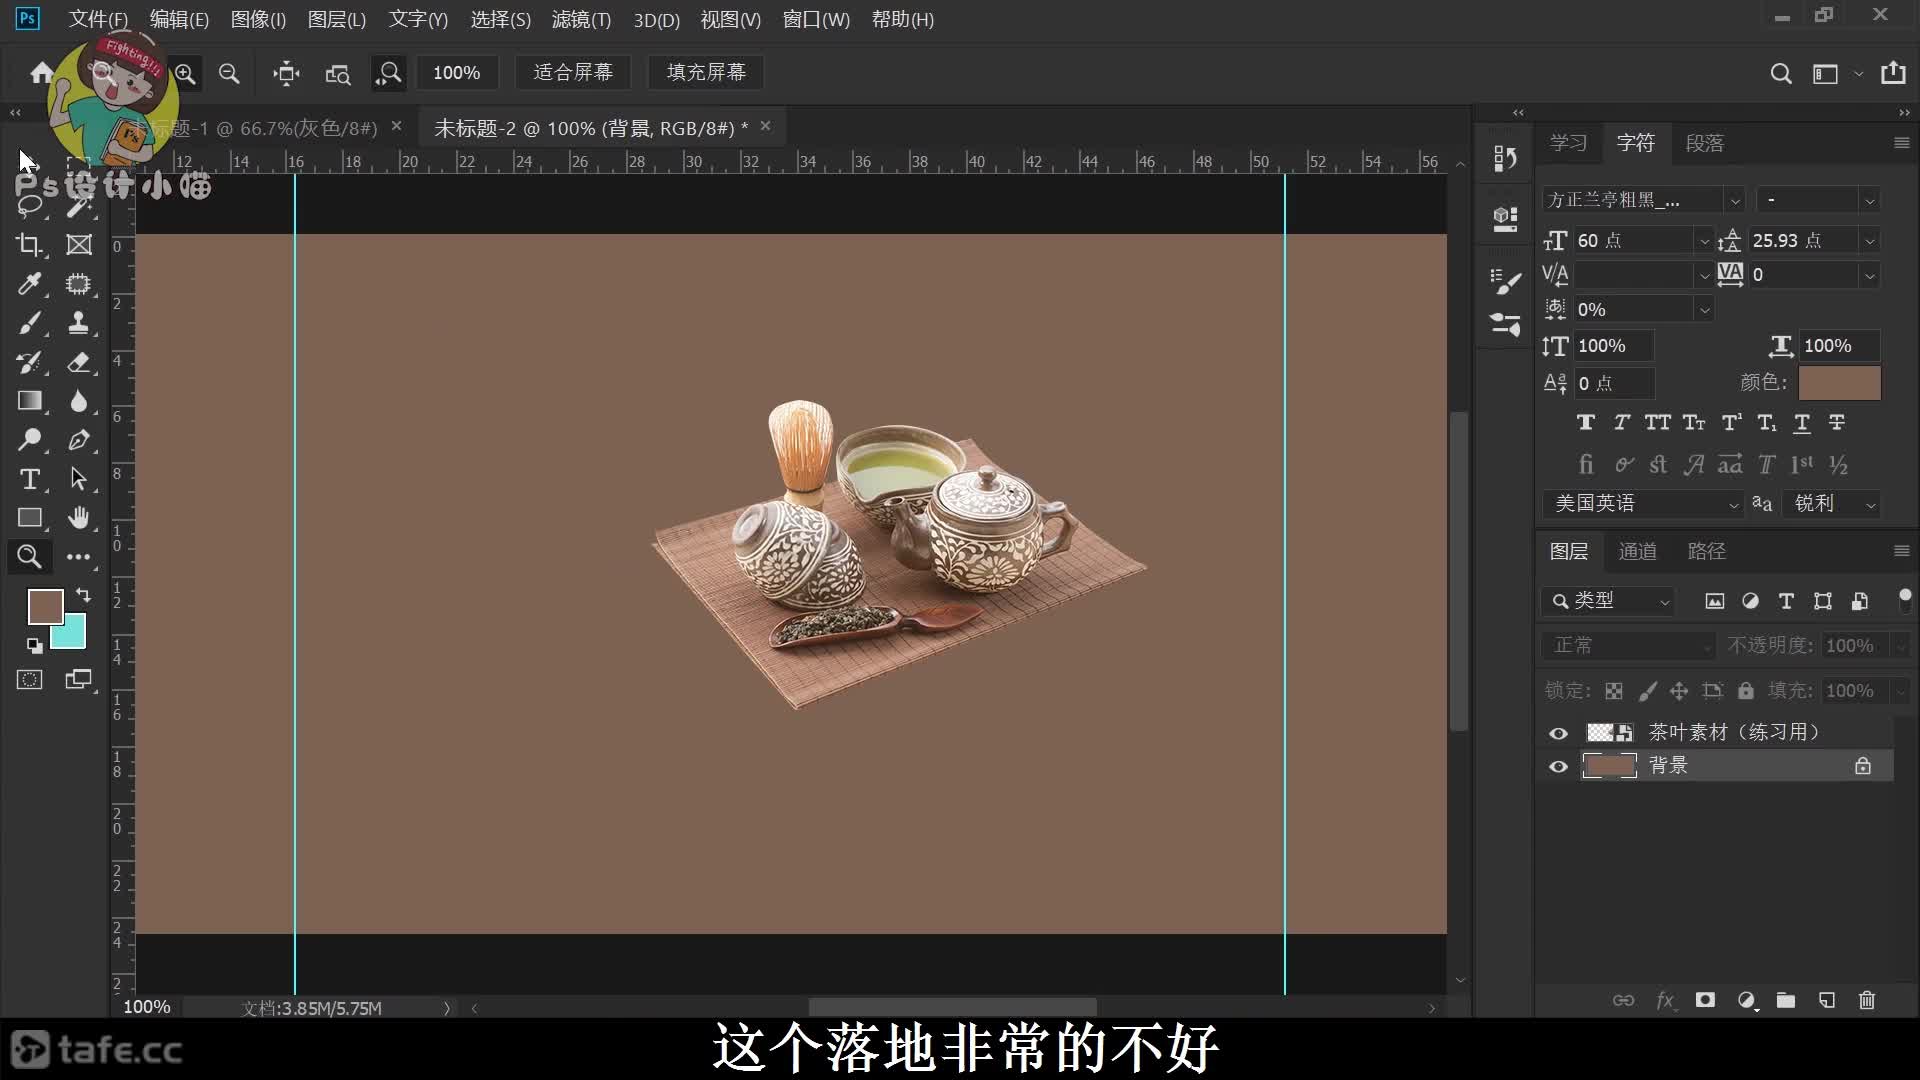
Task: Switch to the 路径 tab
Action: [1706, 551]
